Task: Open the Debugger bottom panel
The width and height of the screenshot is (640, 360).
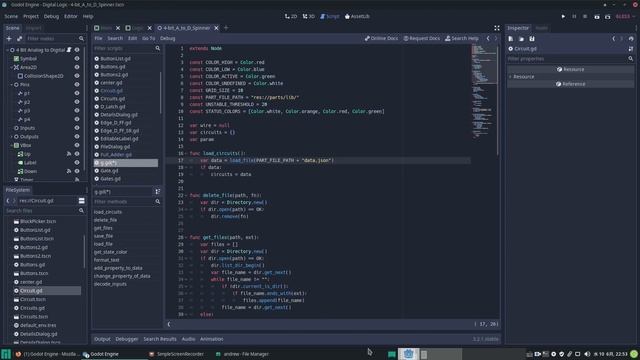Action: click(x=127, y=339)
